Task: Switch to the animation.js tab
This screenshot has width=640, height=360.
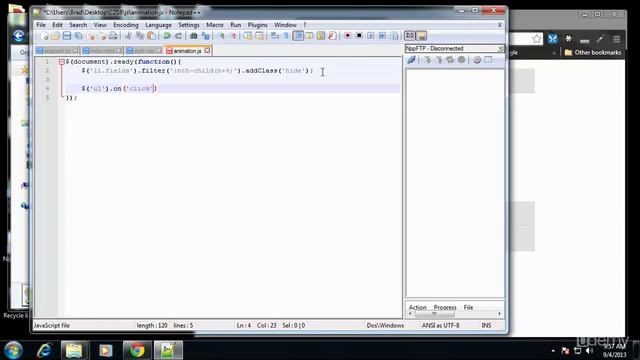Action: click(187, 51)
